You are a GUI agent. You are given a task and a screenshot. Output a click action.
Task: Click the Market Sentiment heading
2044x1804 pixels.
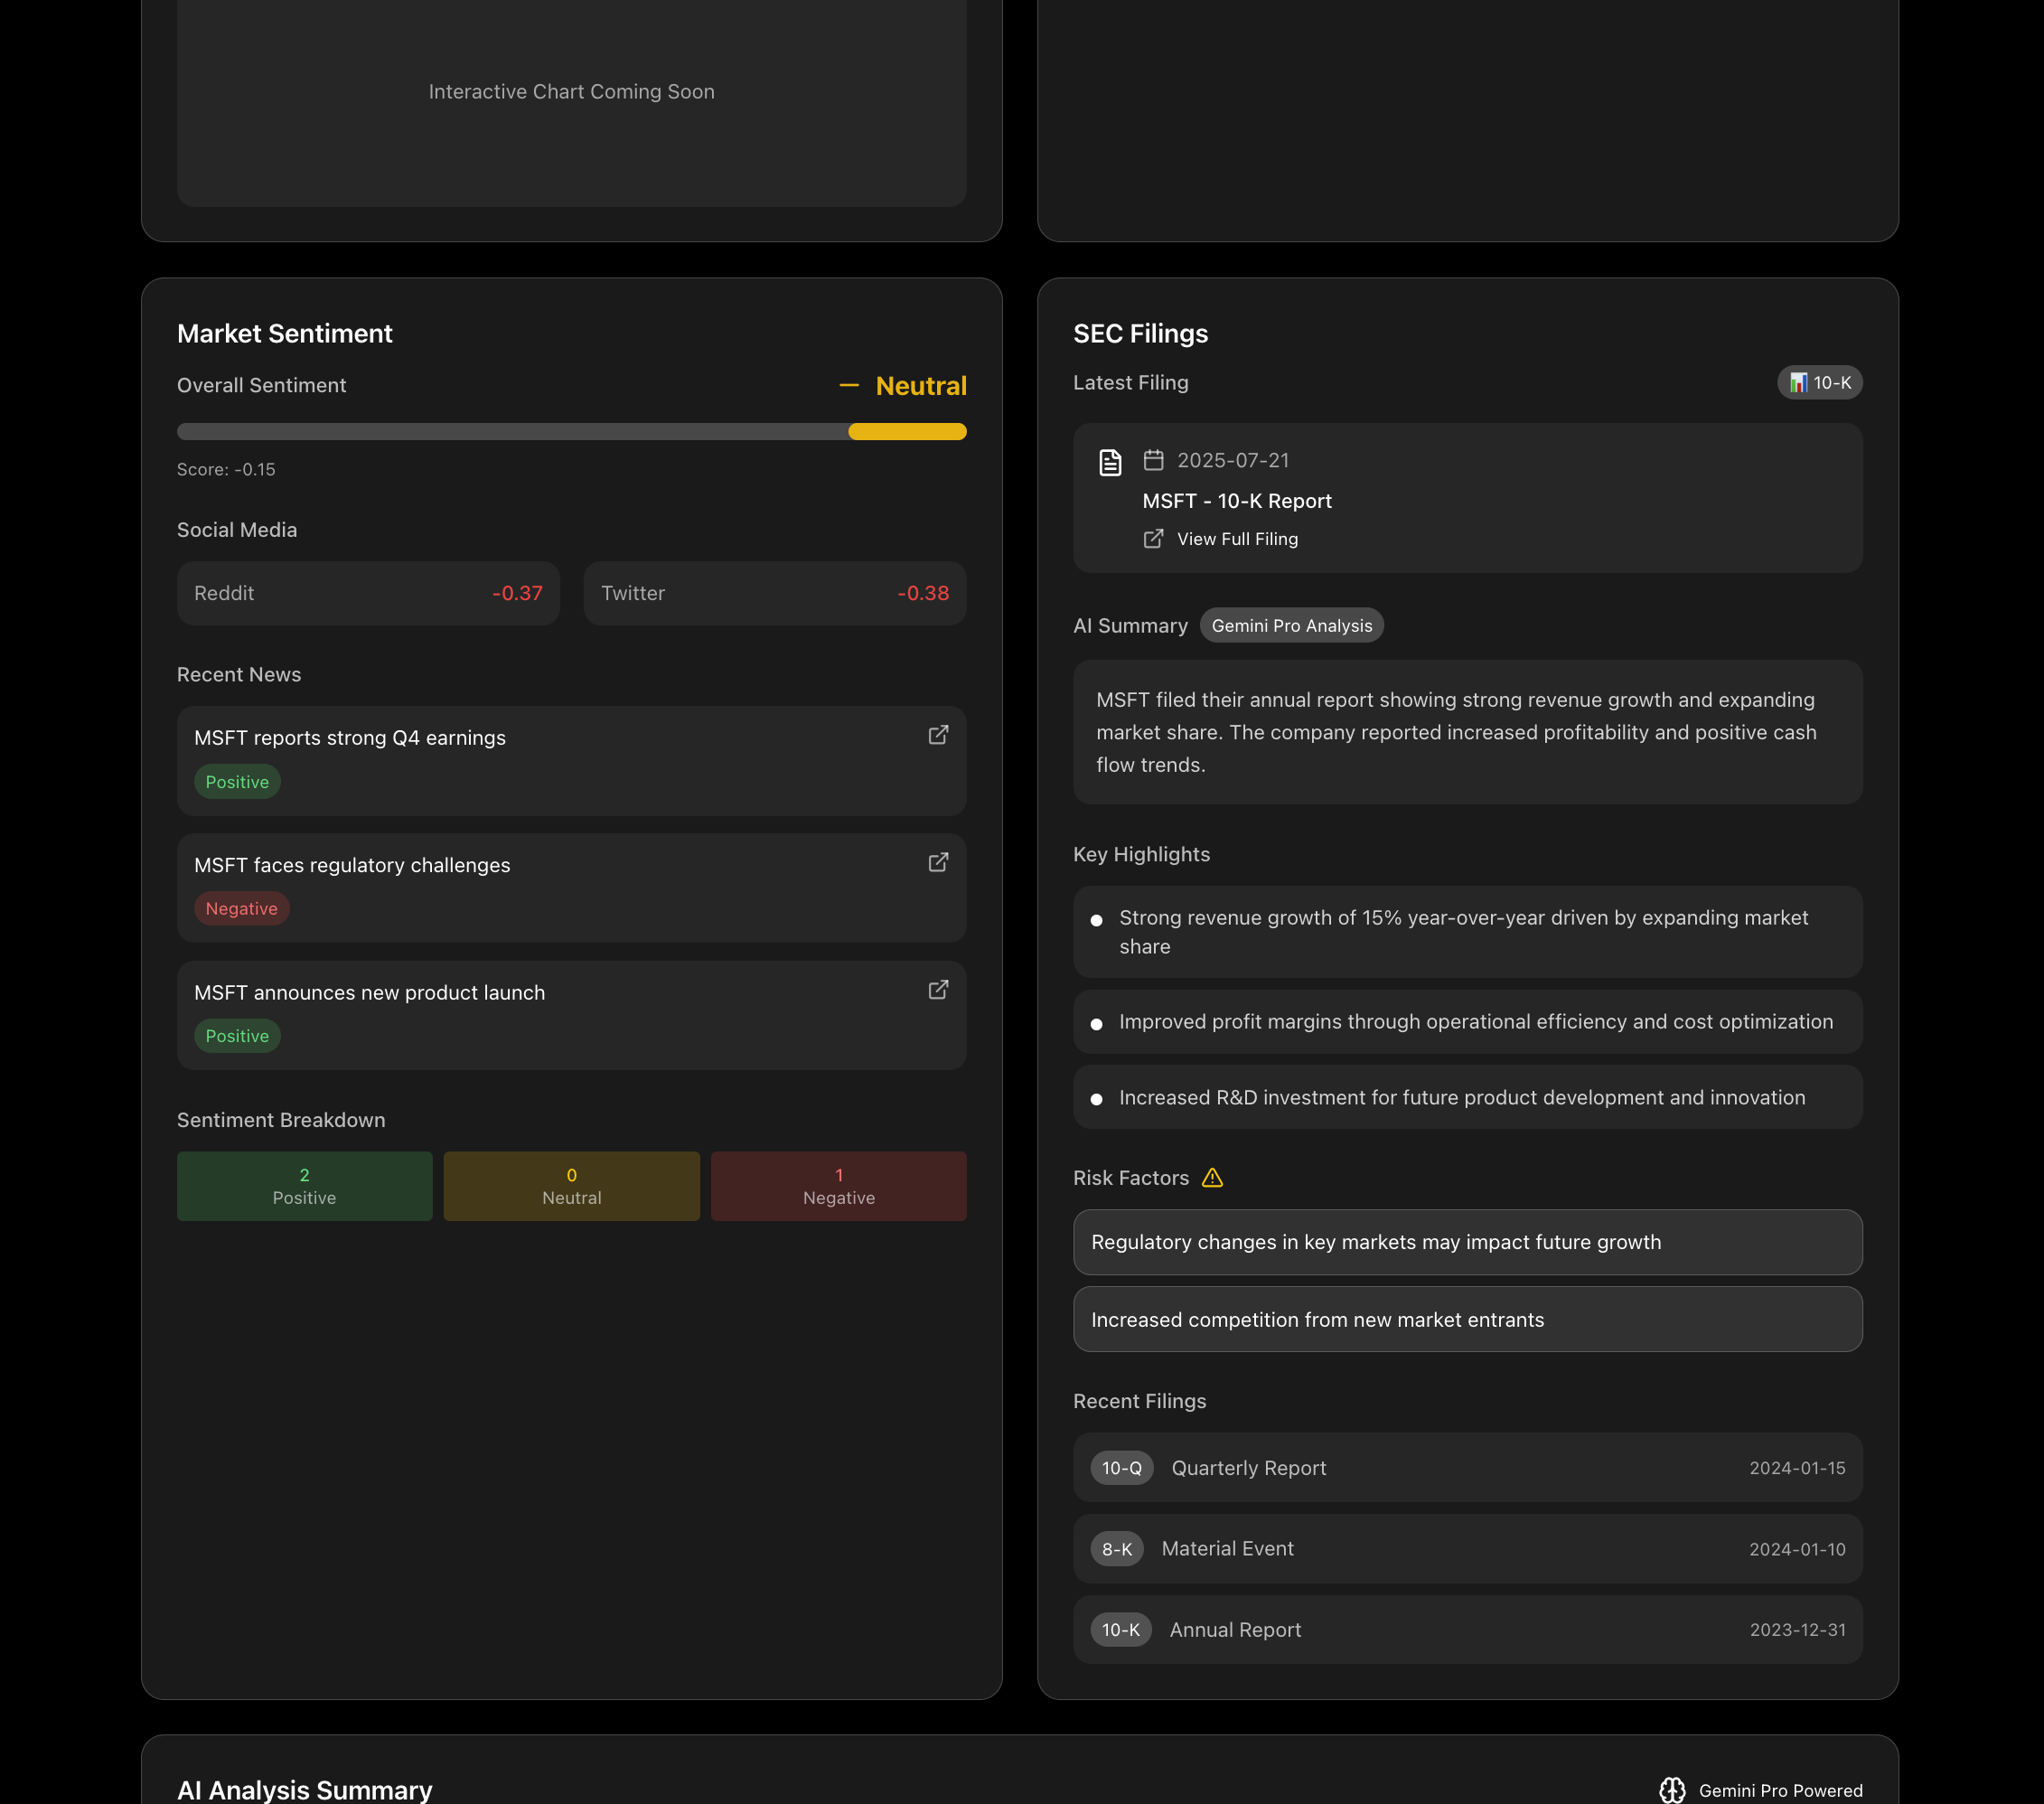(x=284, y=334)
